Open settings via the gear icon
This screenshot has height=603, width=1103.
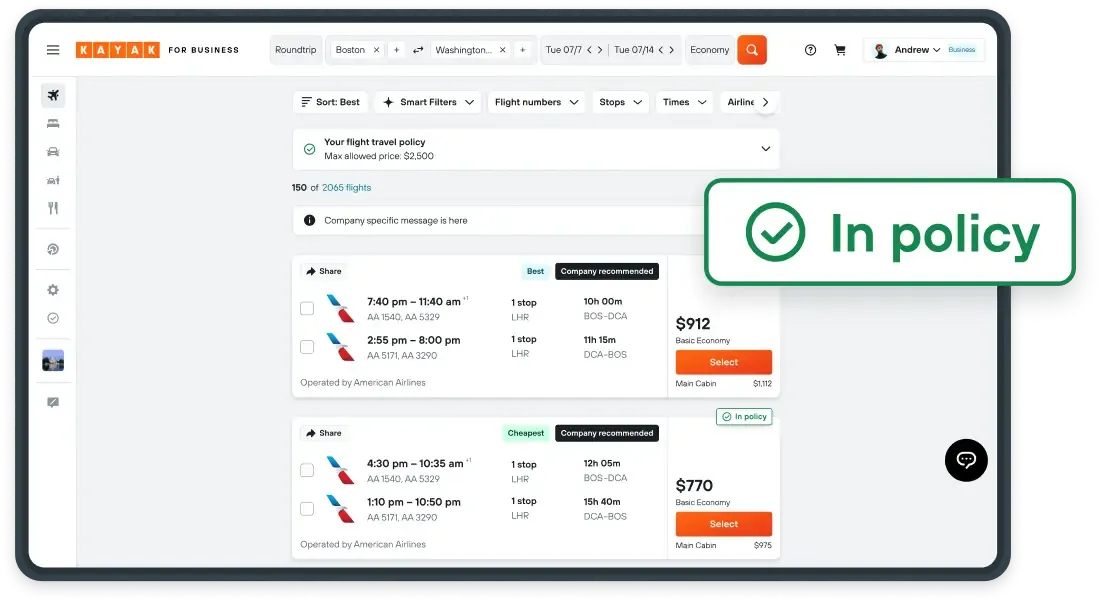tap(53, 290)
